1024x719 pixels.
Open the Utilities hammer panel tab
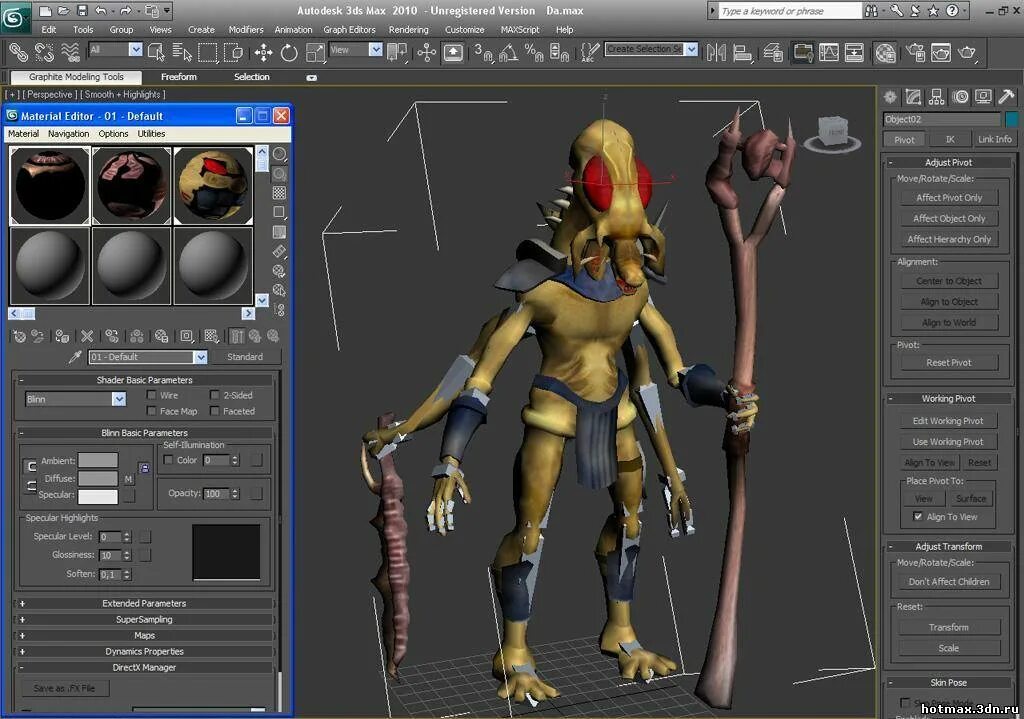[x=1006, y=97]
